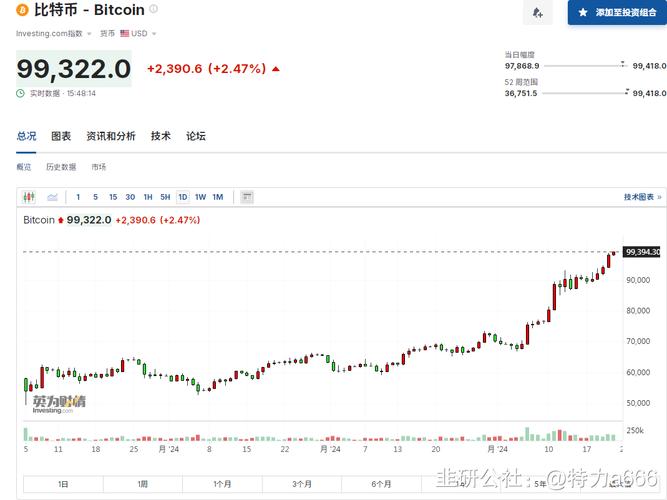Click the daily range slider bar
Image resolution: width=667 pixels, height=500 pixels.
tap(585, 66)
